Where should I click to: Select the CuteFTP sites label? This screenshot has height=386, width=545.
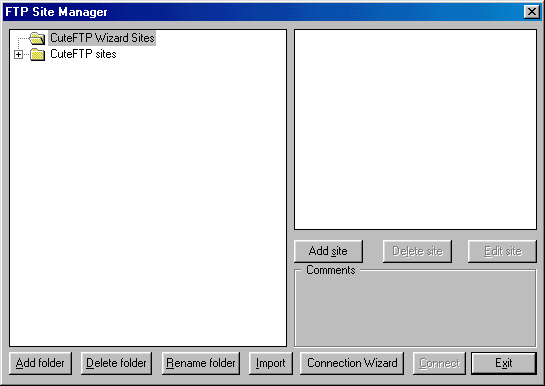[83, 54]
